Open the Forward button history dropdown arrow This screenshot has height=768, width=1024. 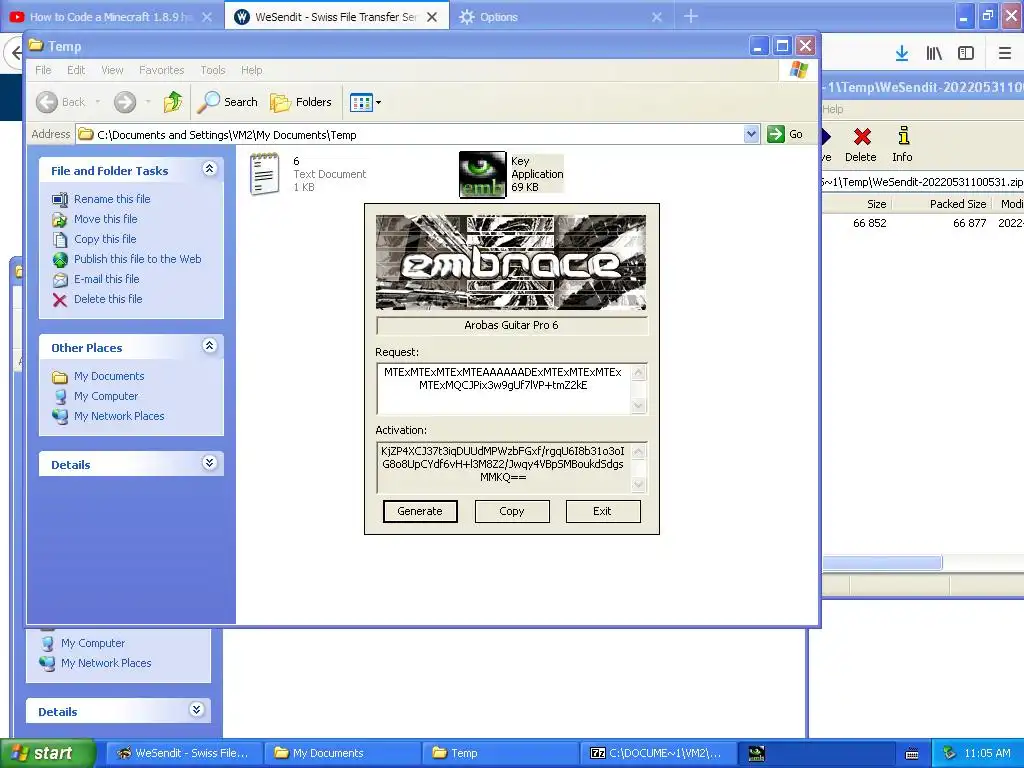pos(148,102)
